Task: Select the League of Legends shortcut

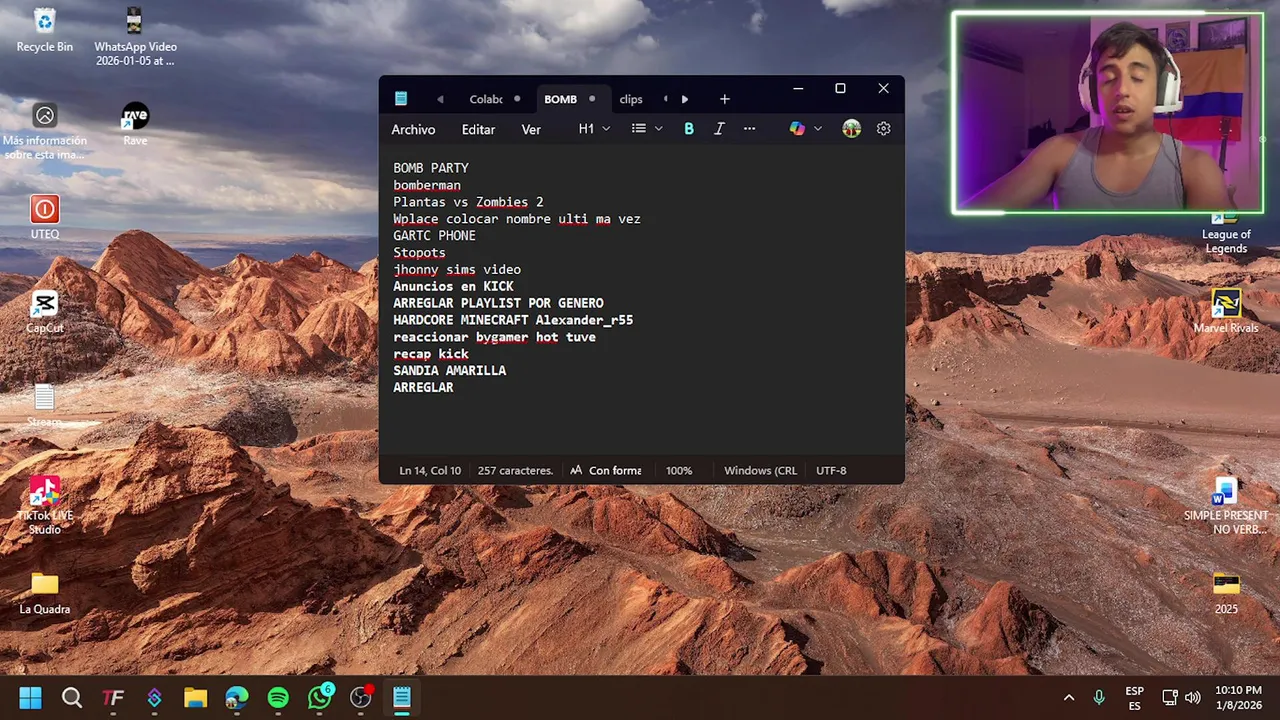Action: tap(1226, 232)
